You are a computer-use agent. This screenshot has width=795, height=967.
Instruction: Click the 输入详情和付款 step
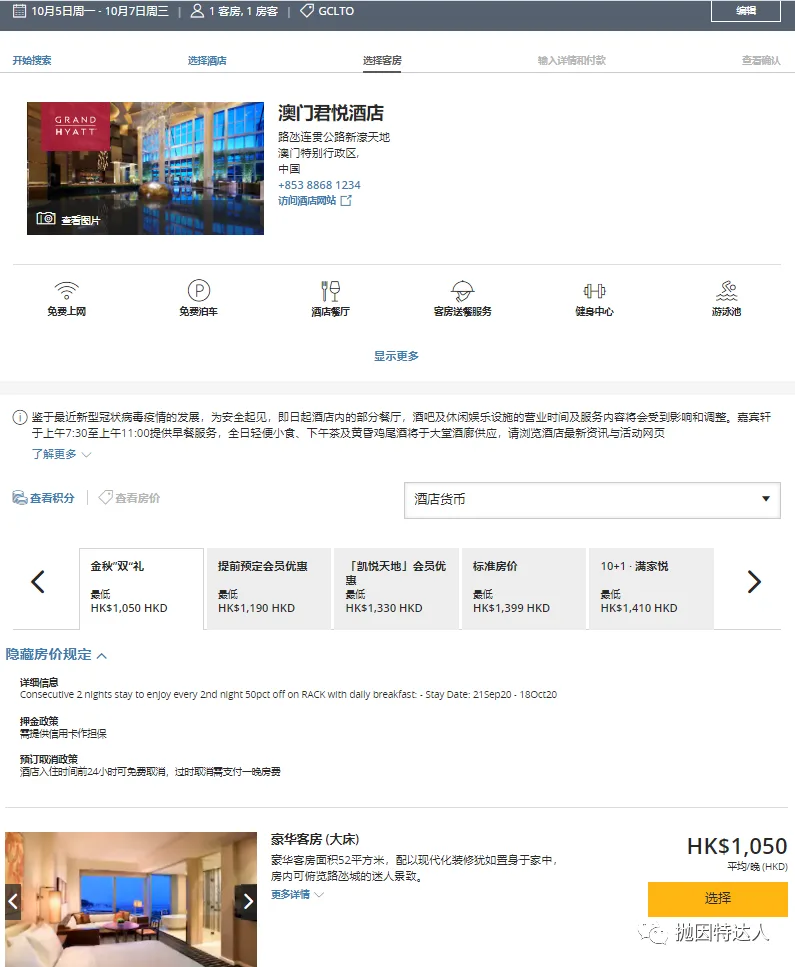pos(572,60)
